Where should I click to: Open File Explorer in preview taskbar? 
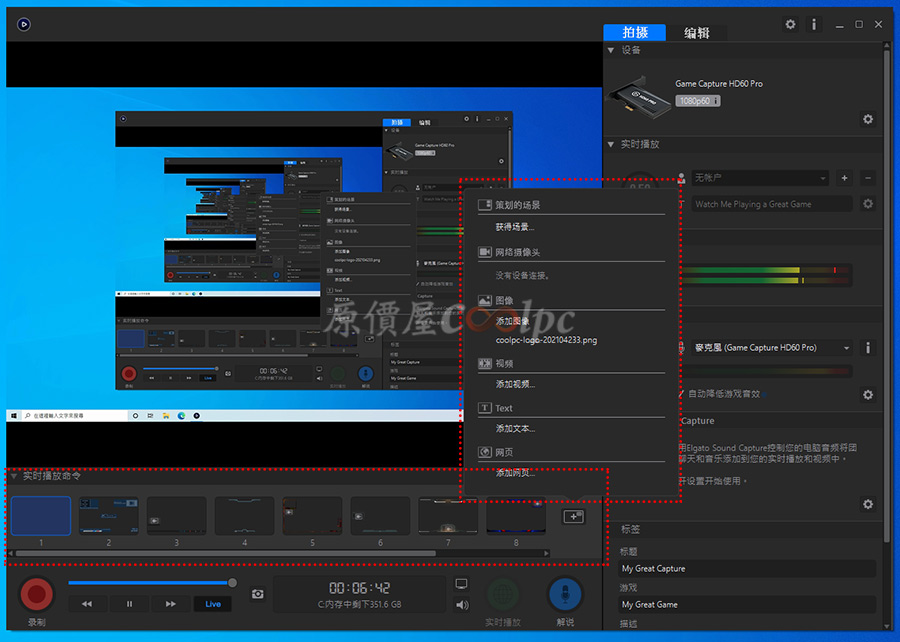tap(166, 415)
